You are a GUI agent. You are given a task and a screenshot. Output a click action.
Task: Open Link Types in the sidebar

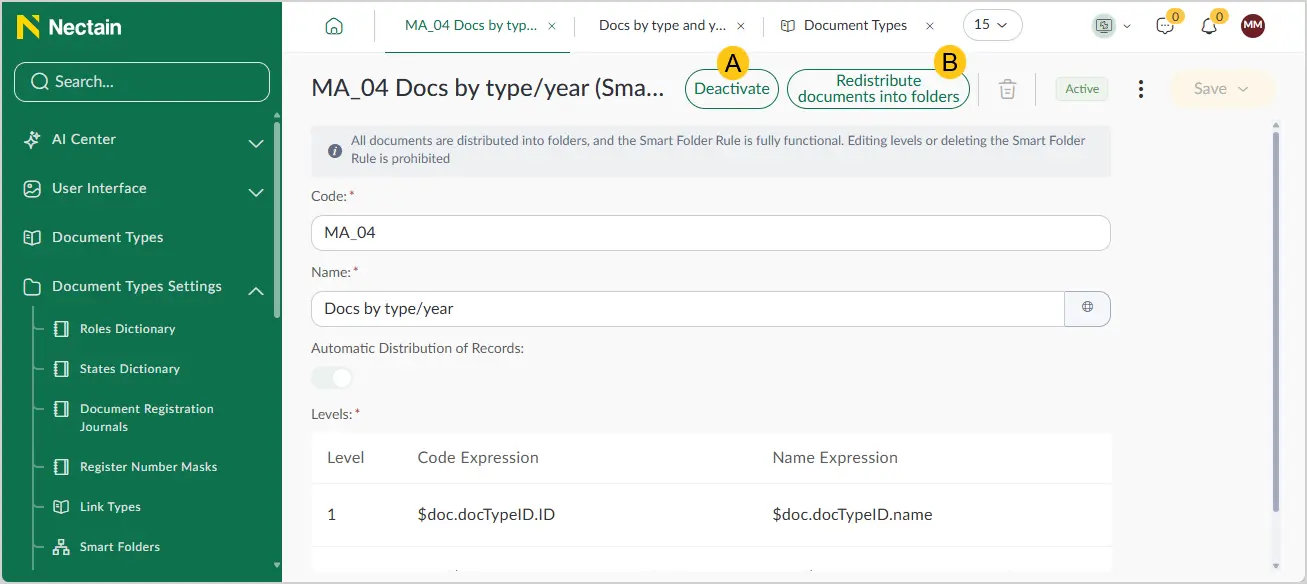coord(110,507)
